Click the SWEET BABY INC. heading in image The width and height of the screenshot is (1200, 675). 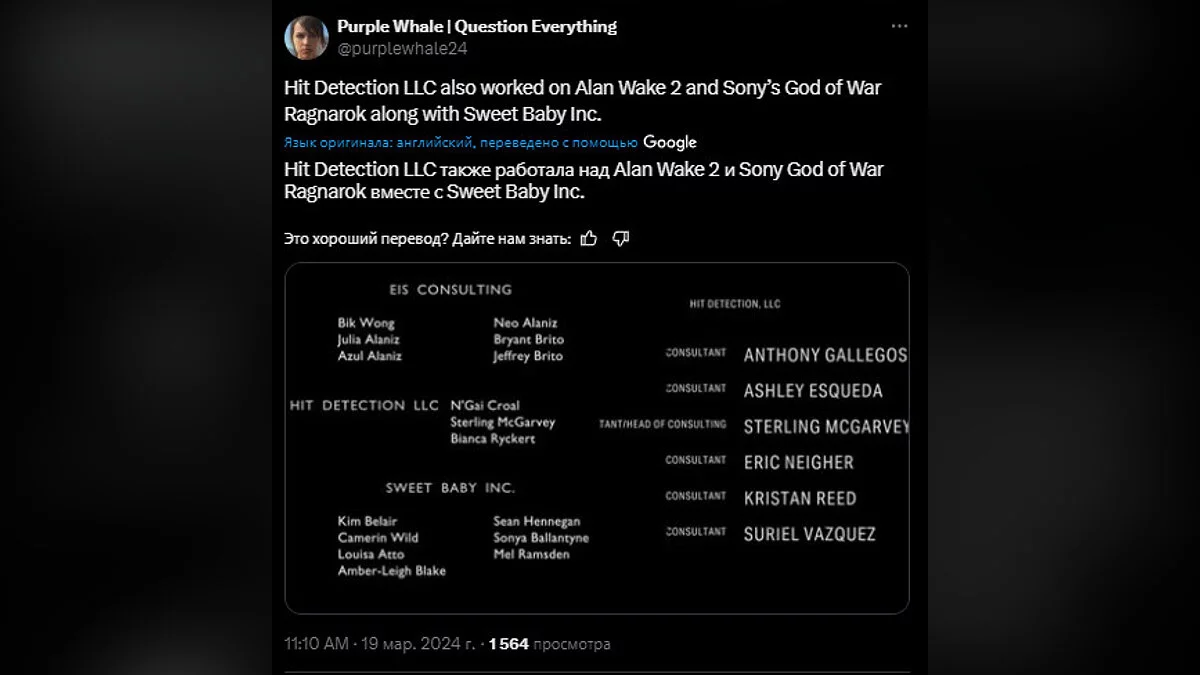tap(451, 488)
